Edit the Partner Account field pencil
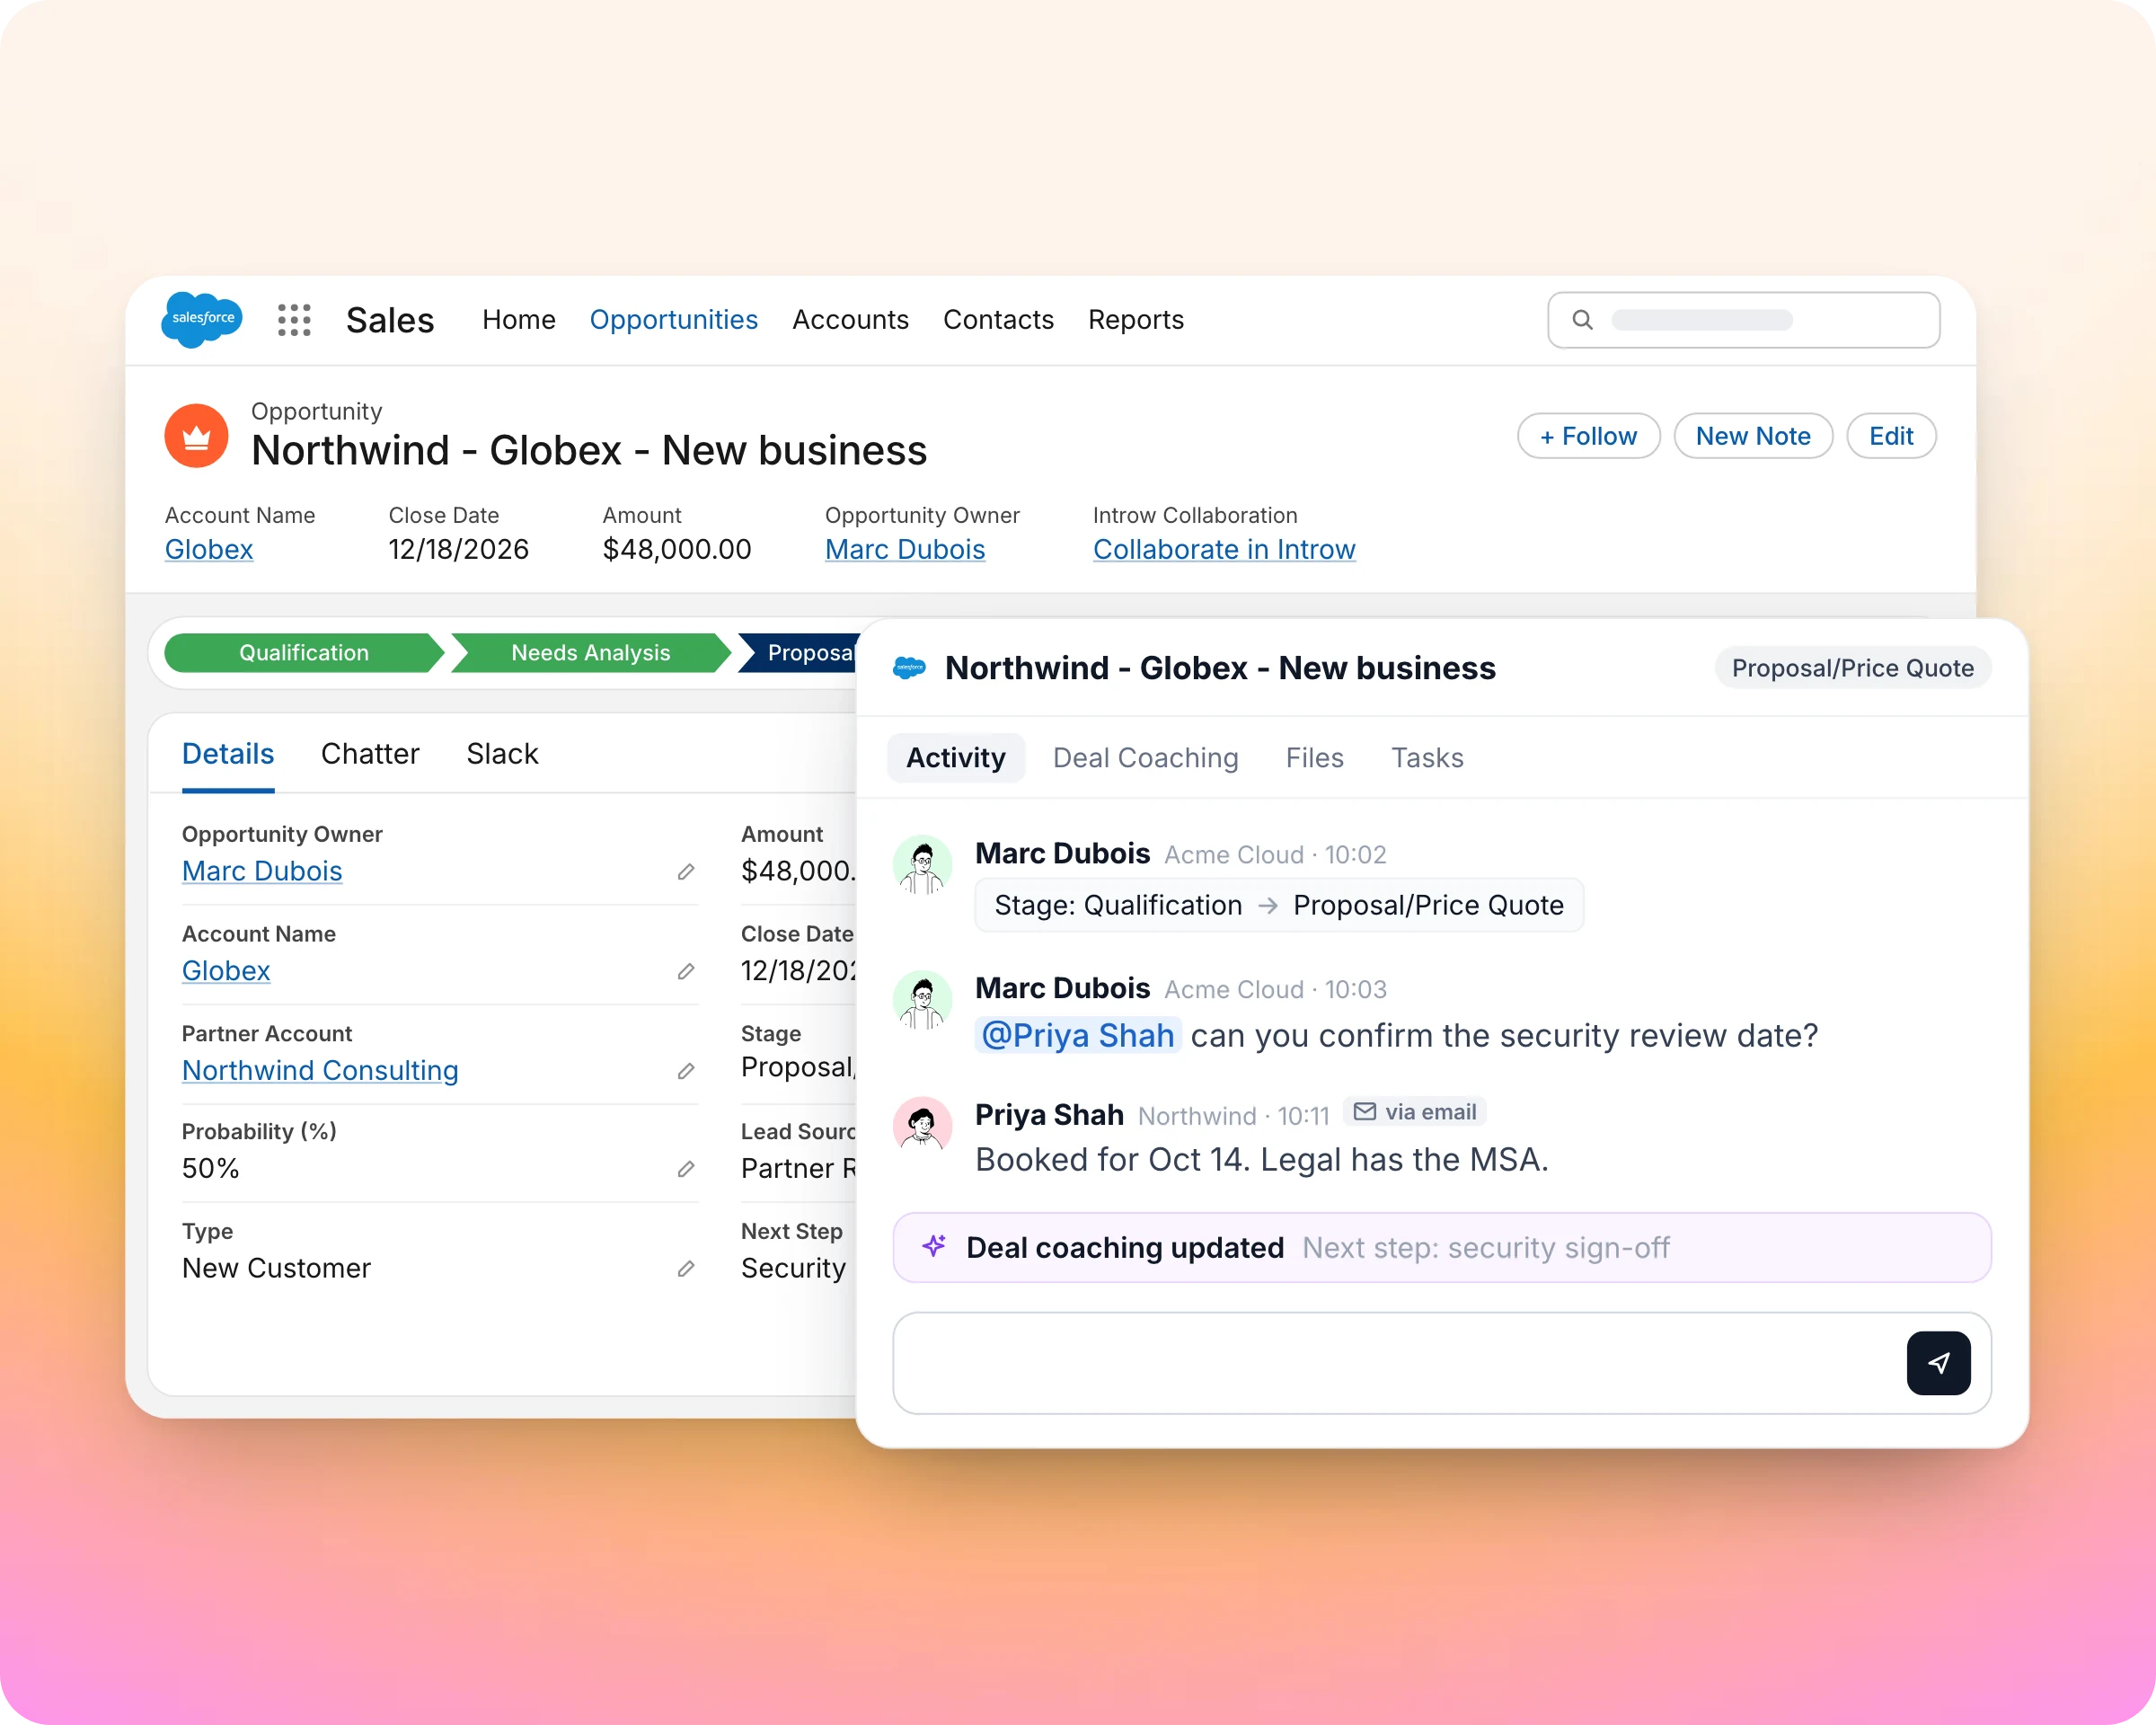The width and height of the screenshot is (2156, 1725). pyautogui.click(x=686, y=1071)
